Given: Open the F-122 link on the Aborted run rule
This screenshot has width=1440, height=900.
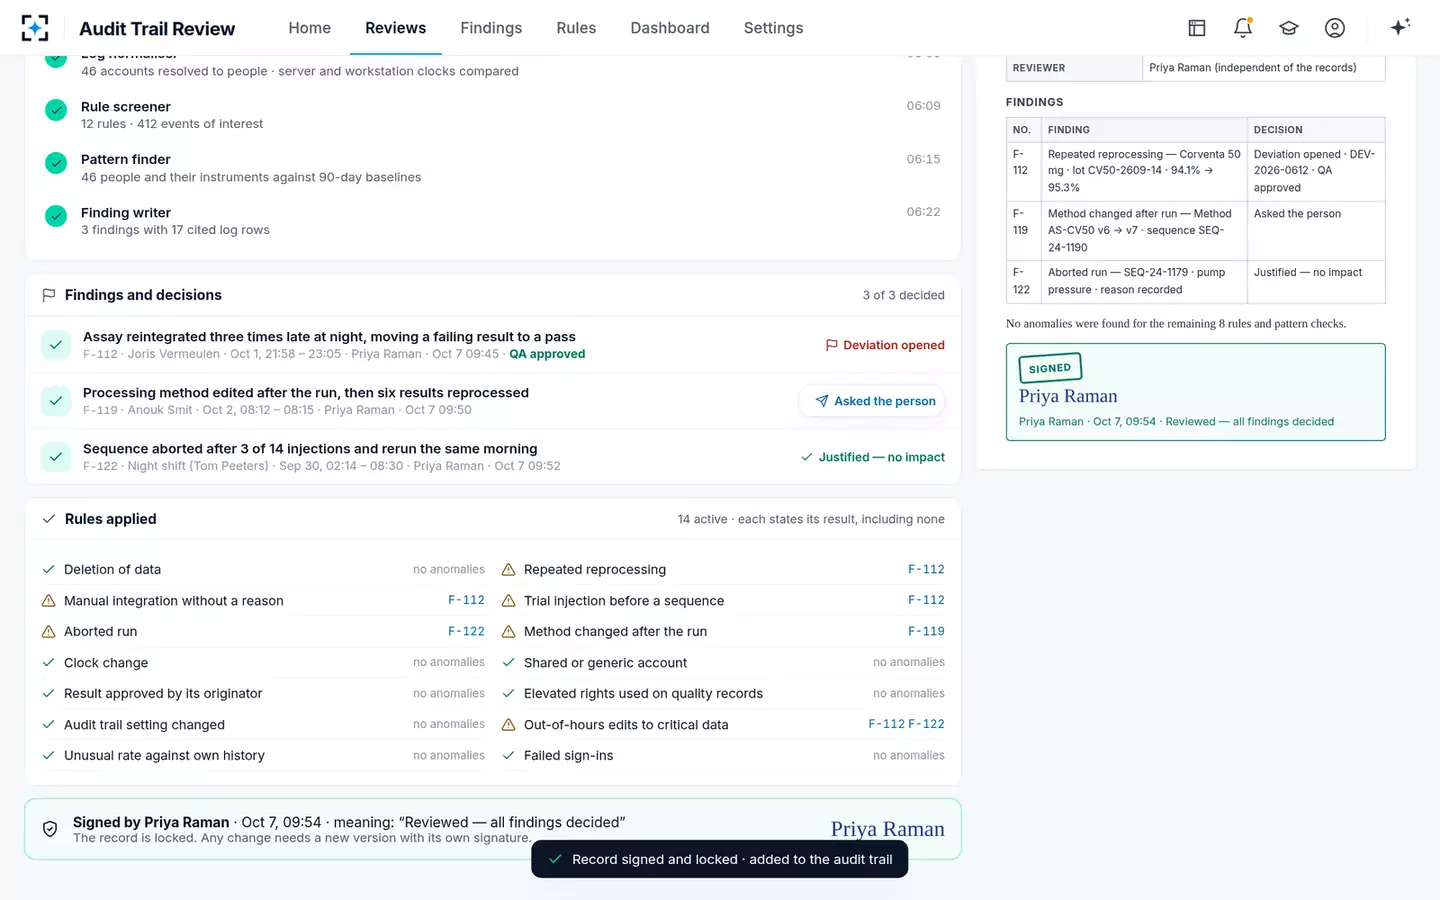Looking at the screenshot, I should (x=466, y=631).
